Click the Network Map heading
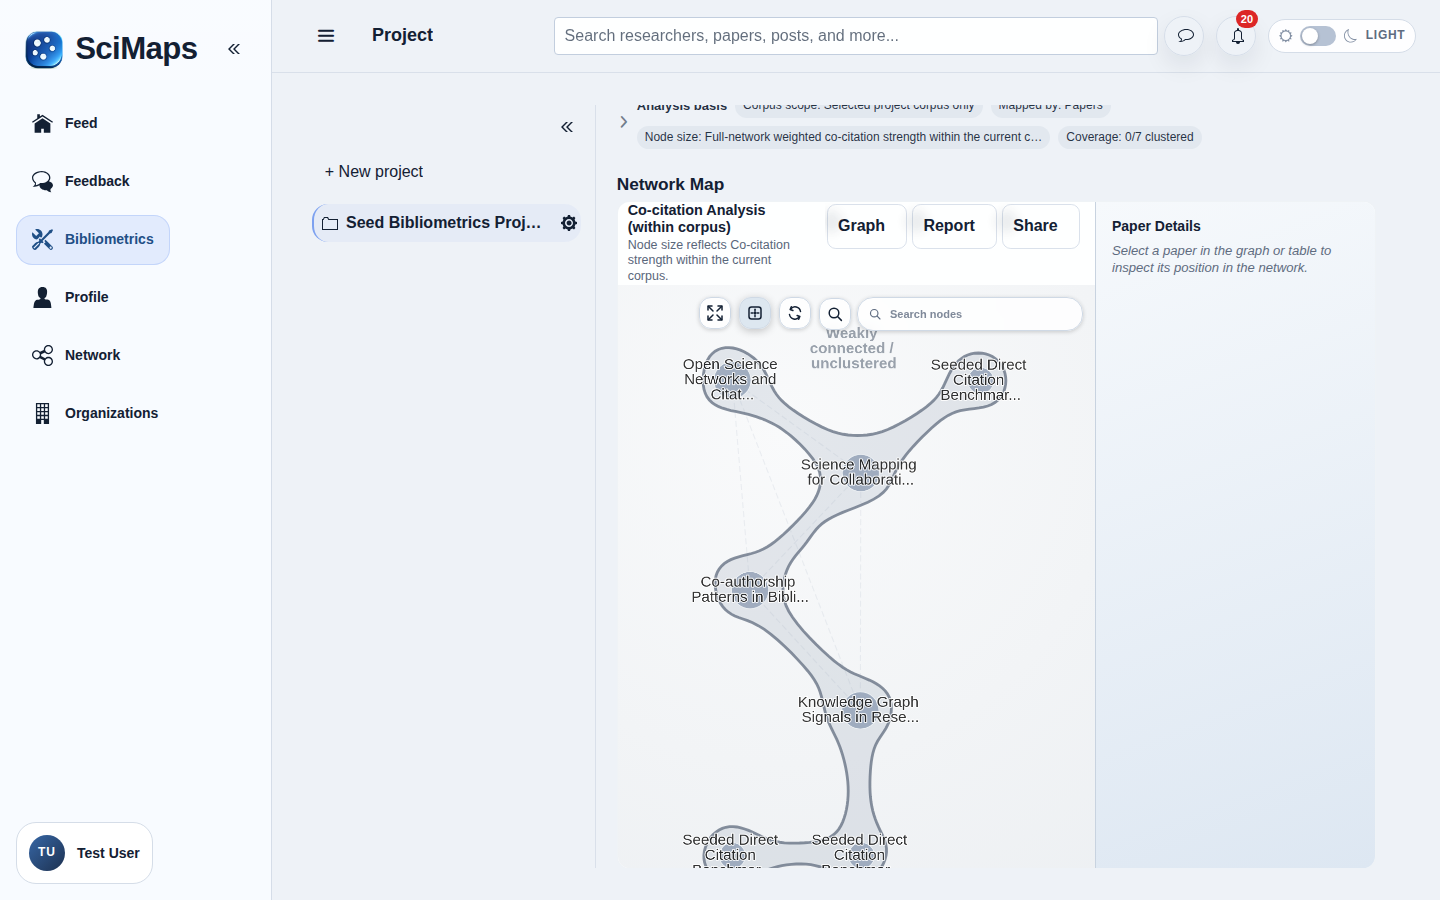This screenshot has width=1440, height=900. [670, 184]
